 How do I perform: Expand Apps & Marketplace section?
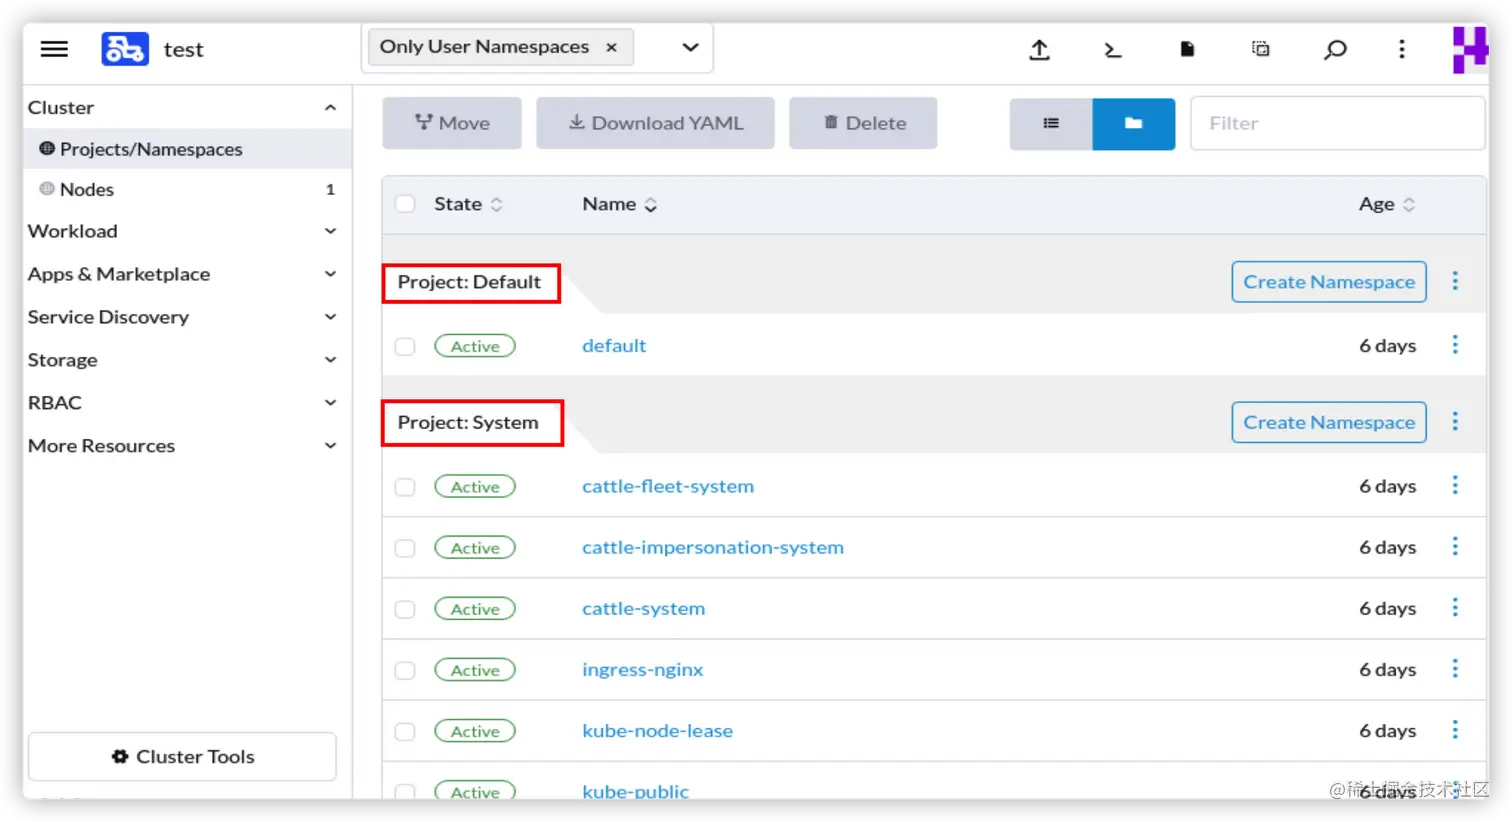[330, 274]
